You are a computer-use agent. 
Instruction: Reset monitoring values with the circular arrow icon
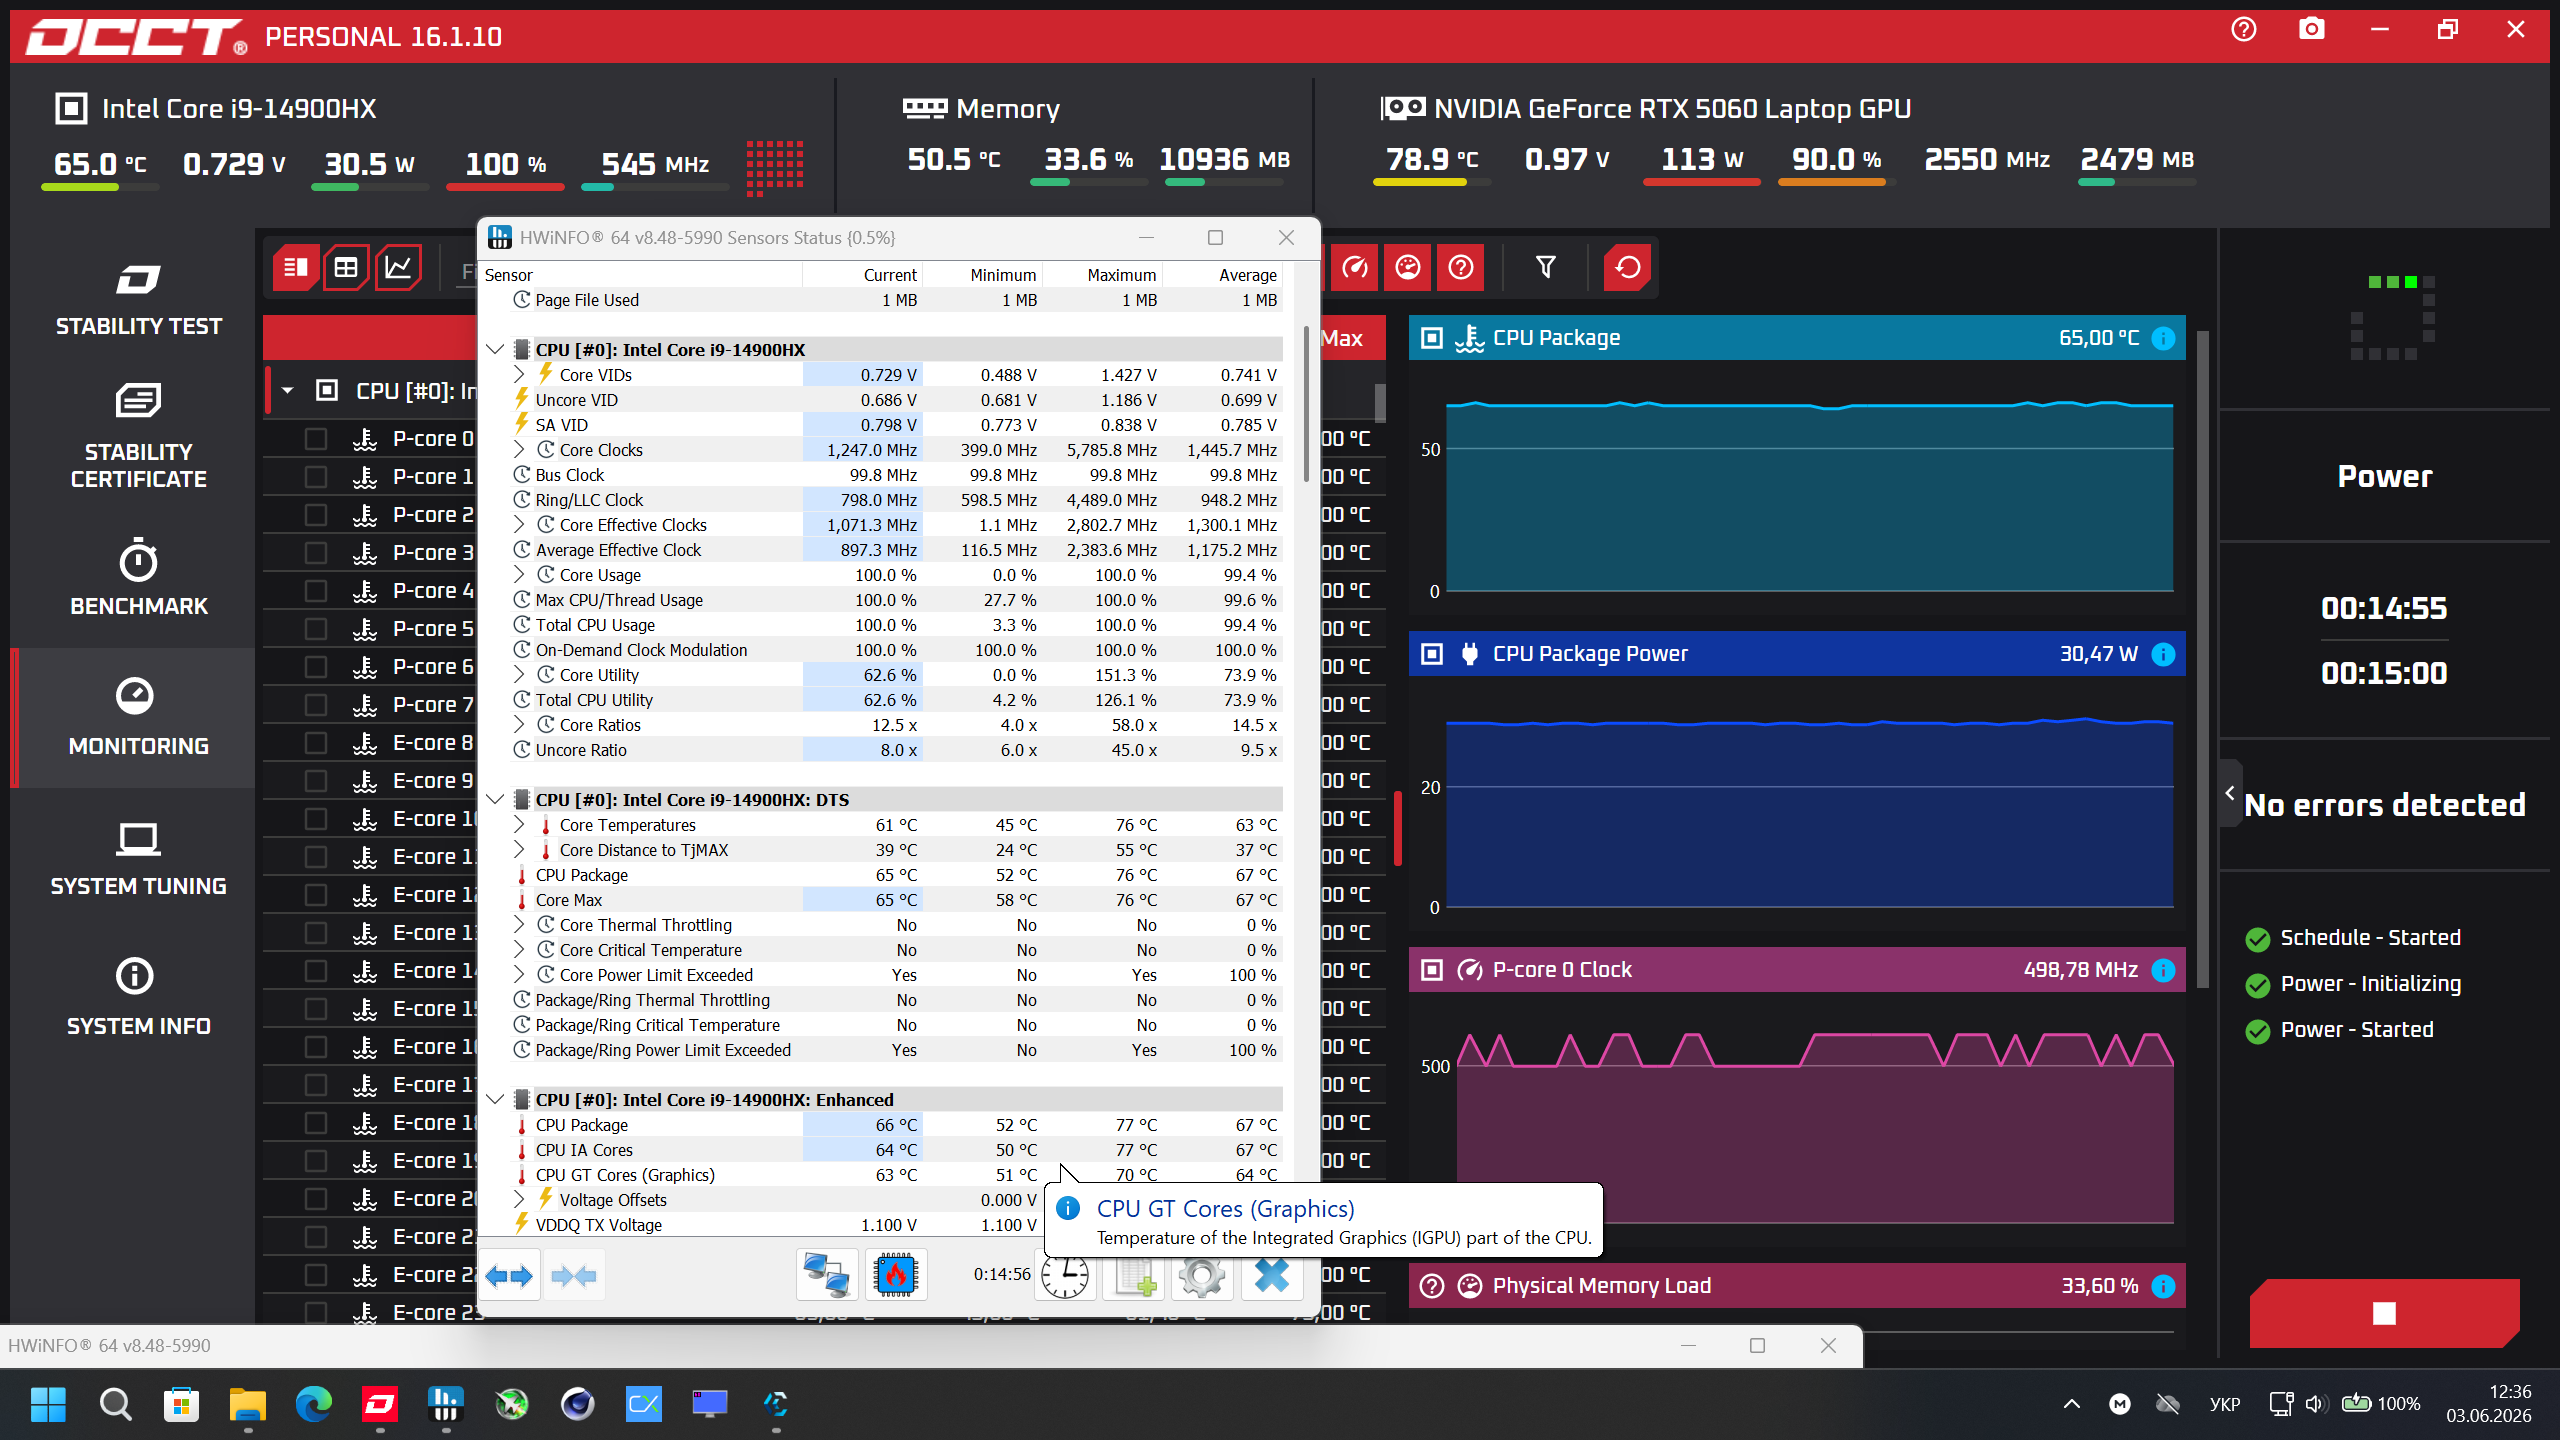pos(1628,267)
